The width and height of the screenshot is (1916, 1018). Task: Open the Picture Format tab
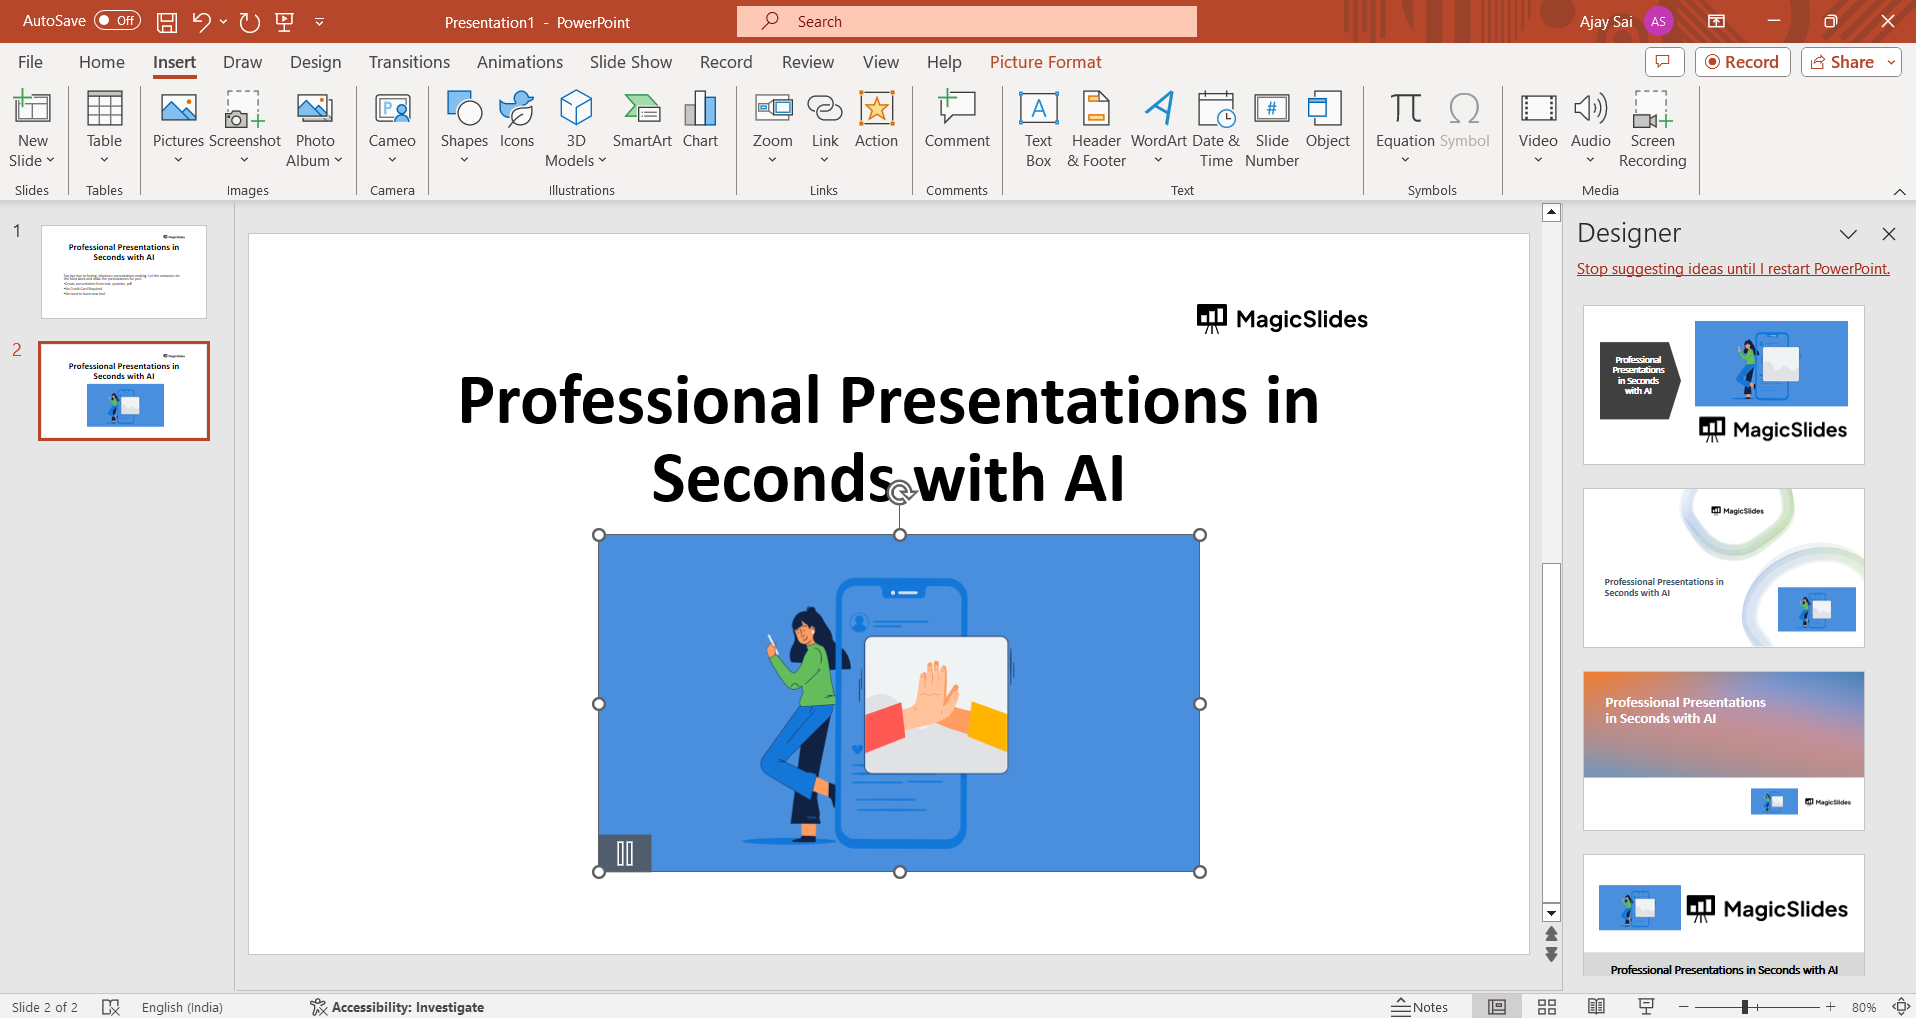[x=1045, y=62]
